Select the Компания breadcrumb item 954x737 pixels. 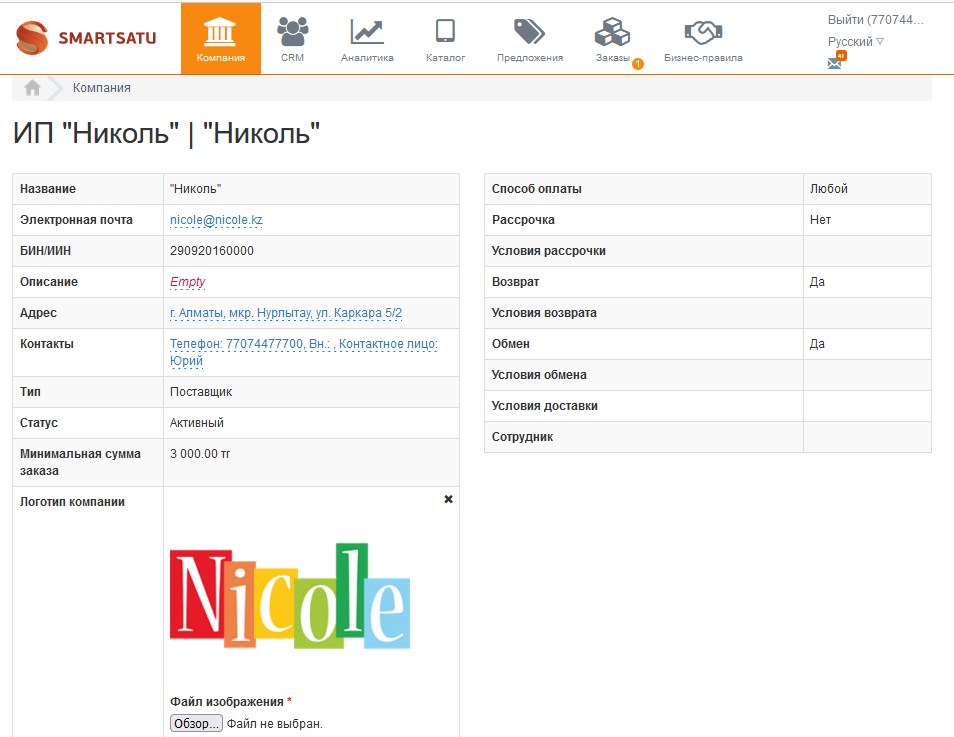[101, 88]
